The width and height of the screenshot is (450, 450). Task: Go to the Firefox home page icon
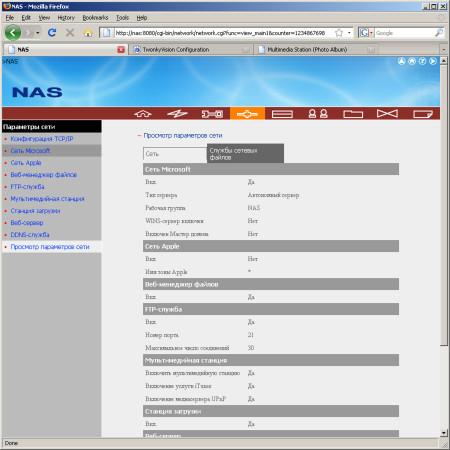pos(88,33)
